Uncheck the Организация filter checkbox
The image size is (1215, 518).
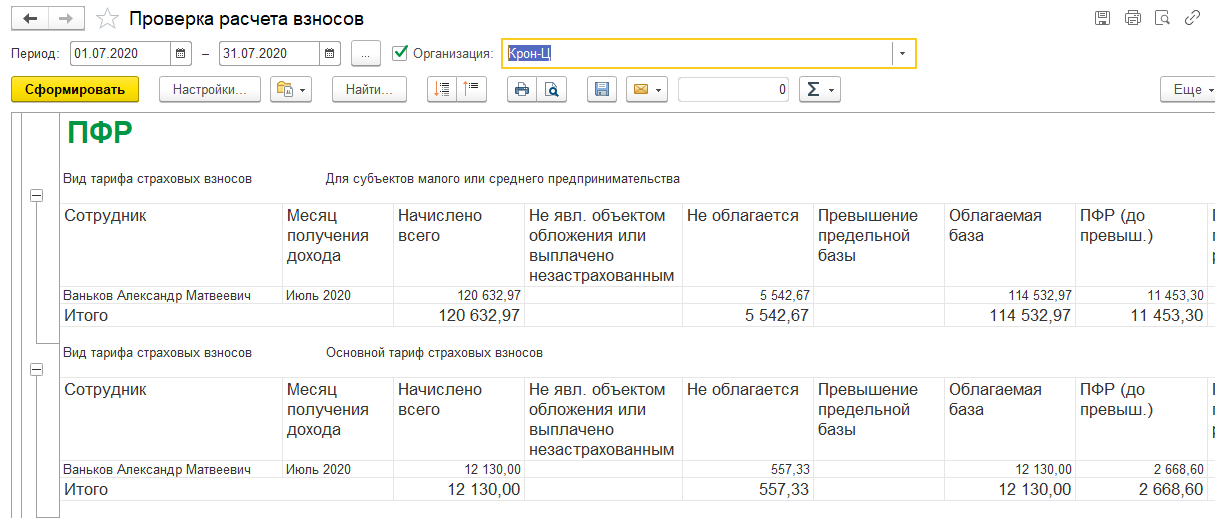(401, 52)
